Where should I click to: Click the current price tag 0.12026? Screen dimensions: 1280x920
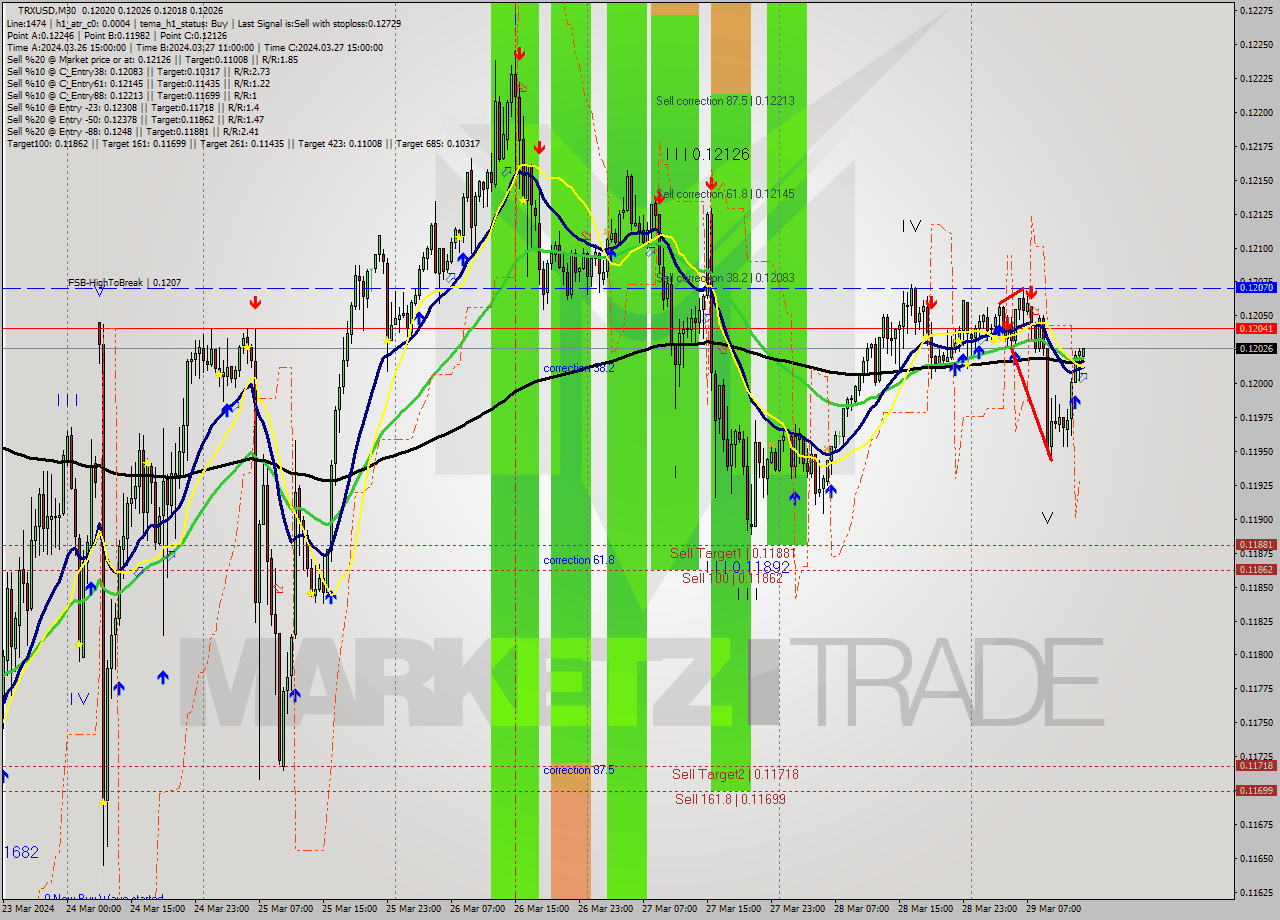1256,348
